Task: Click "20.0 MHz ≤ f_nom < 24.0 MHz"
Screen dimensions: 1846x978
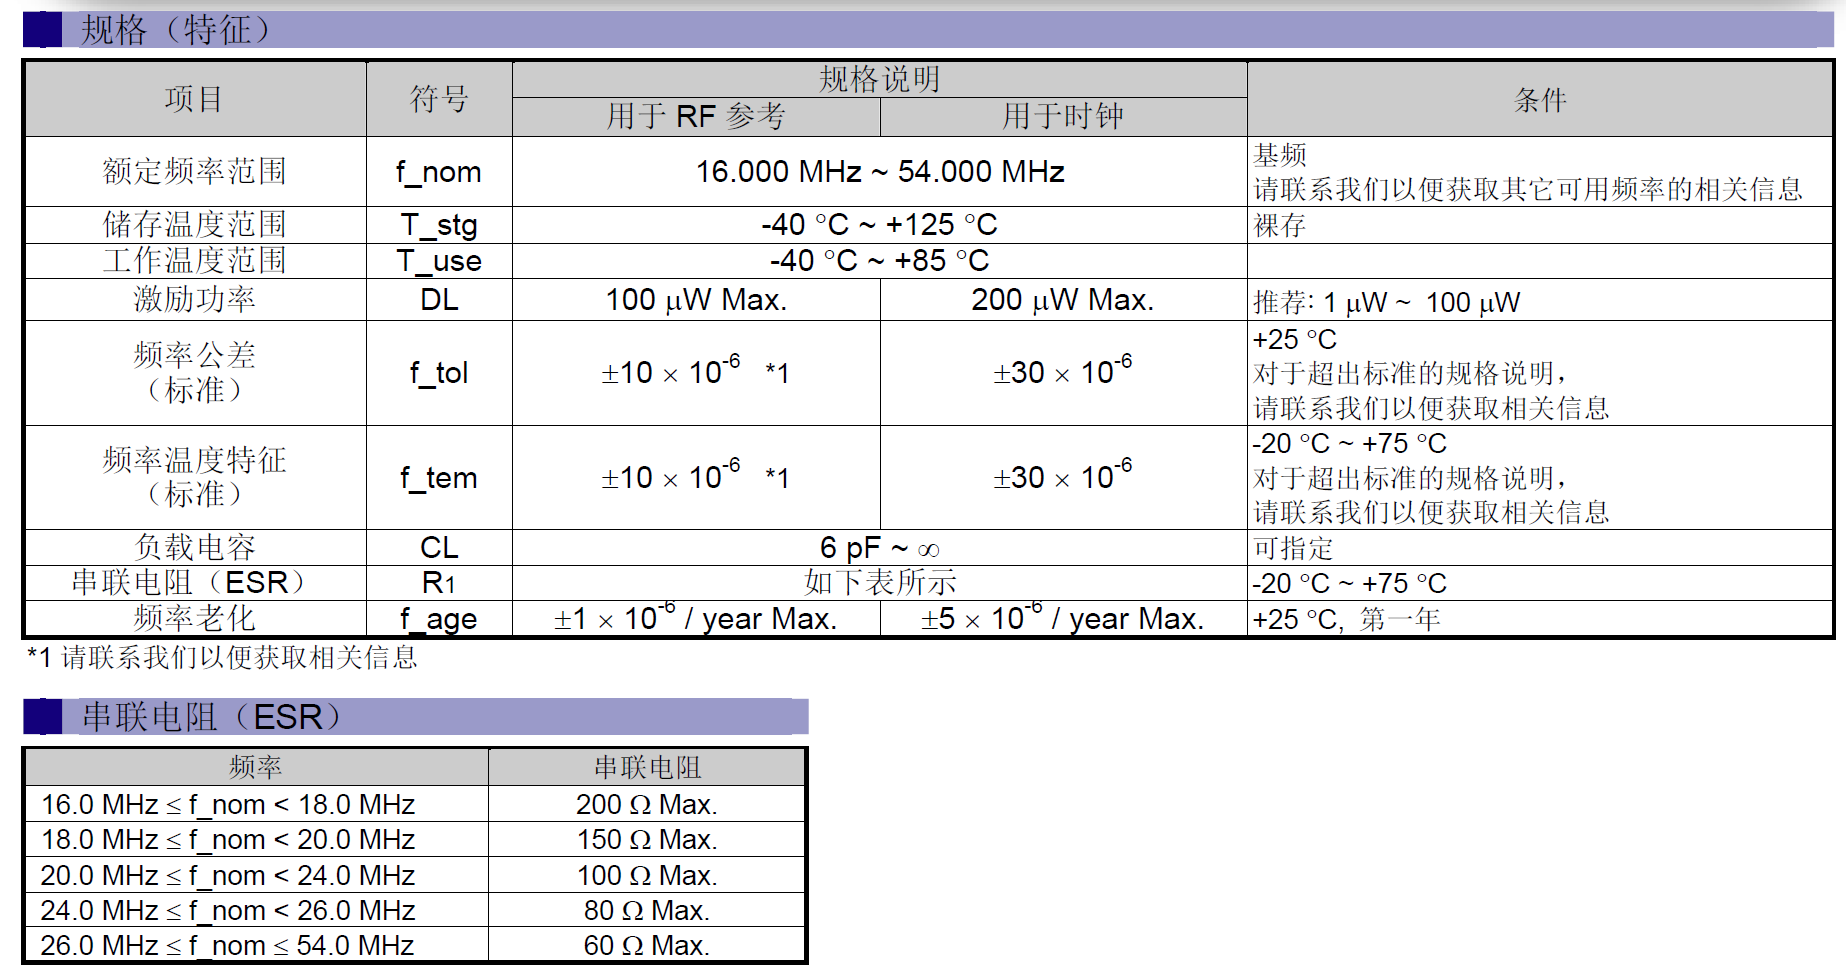Action: click(228, 875)
